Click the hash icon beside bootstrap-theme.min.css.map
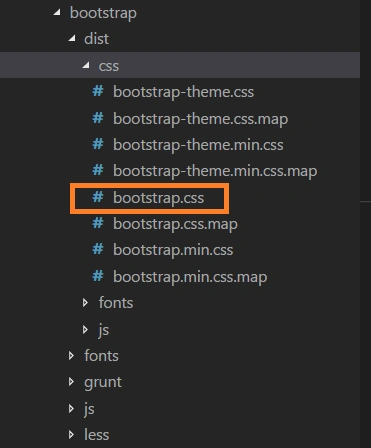Viewport: 371px width, 448px height. [x=98, y=170]
